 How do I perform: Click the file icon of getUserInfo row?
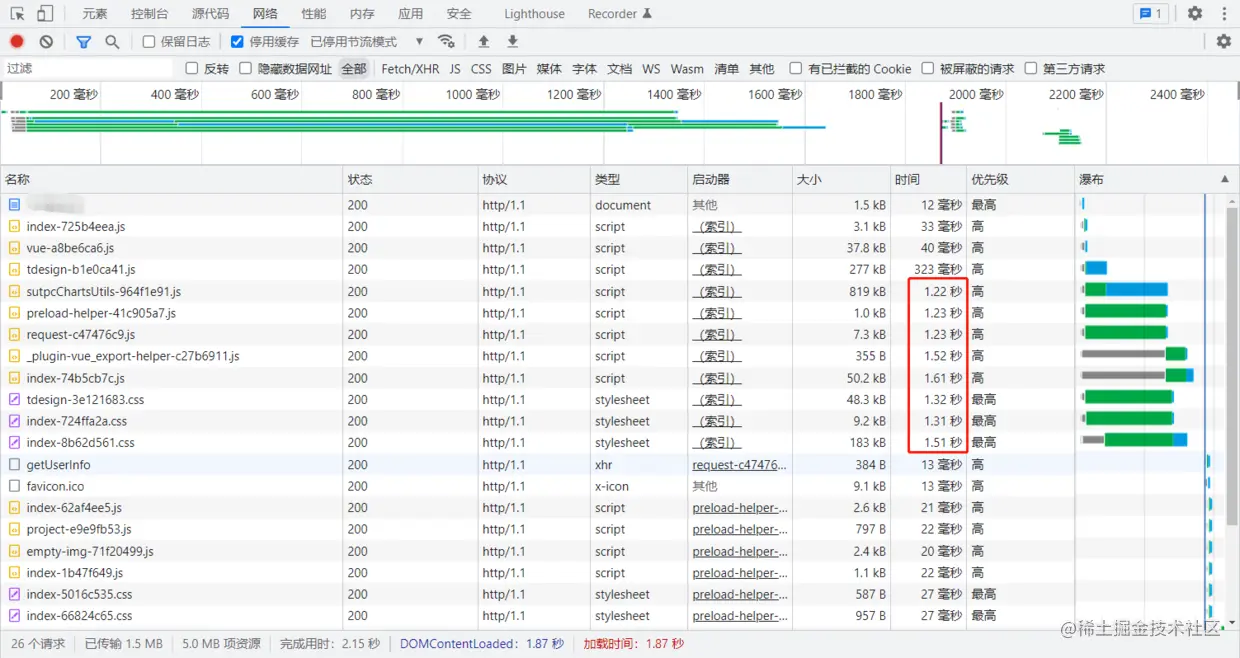click(x=14, y=464)
